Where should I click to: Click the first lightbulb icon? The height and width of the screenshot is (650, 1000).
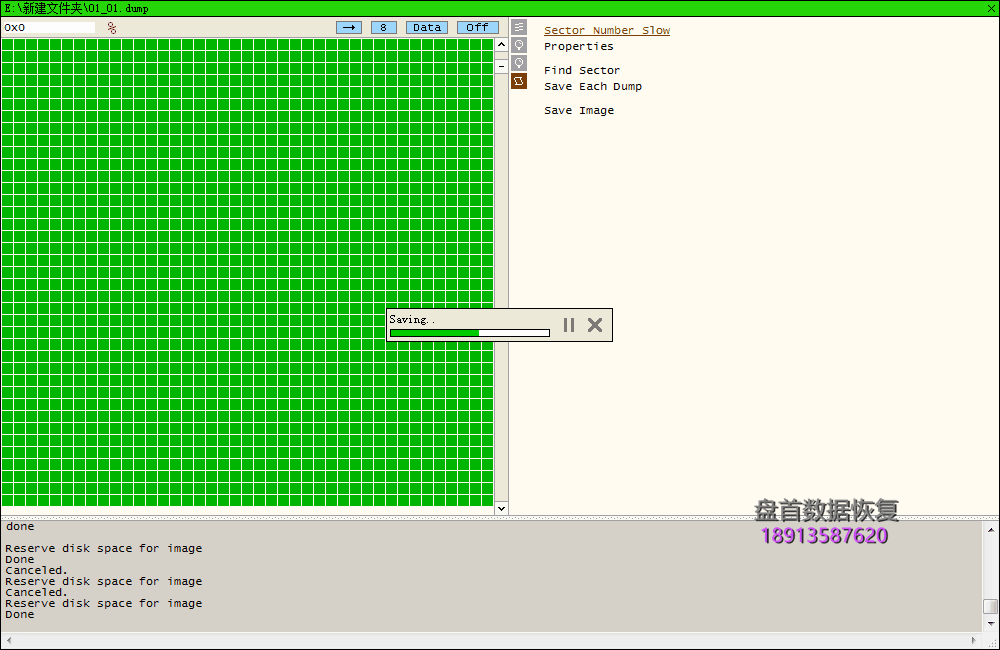tap(519, 45)
